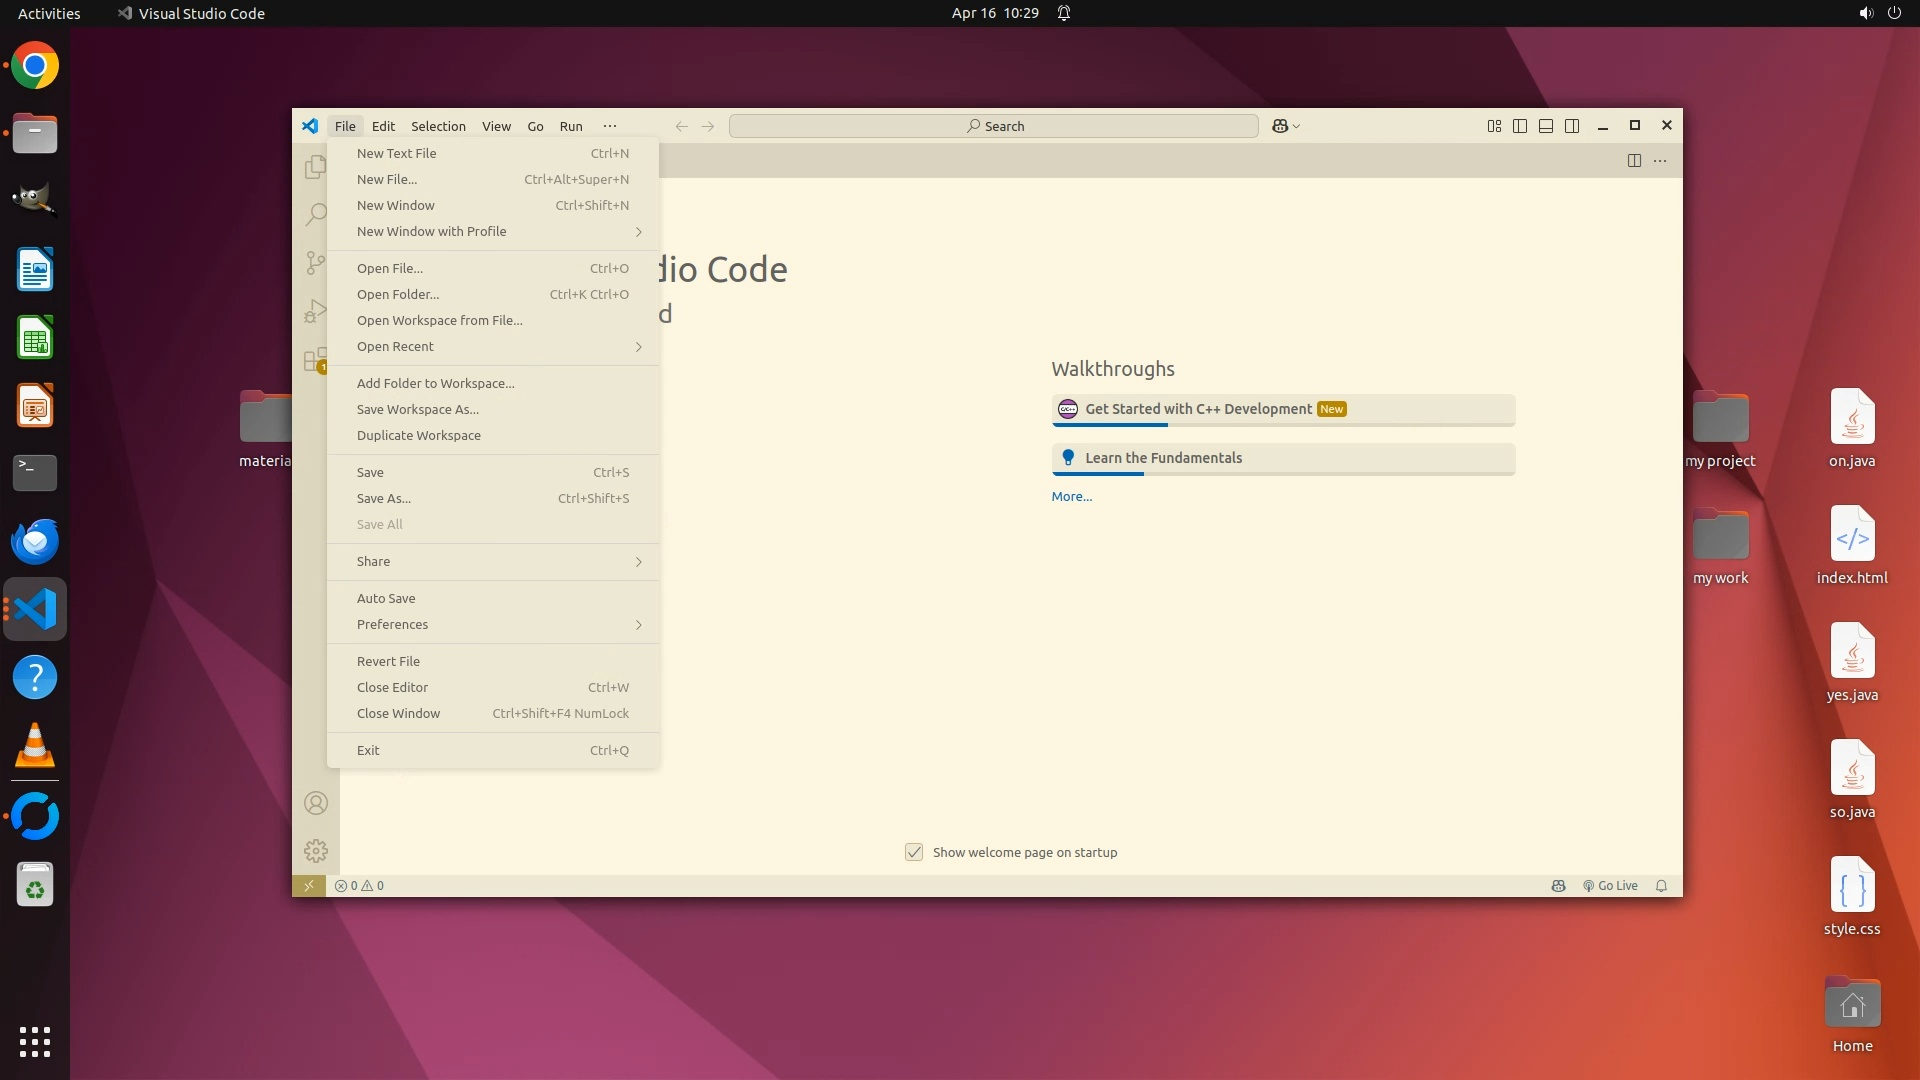Open the Accounts icon in activity bar

[x=315, y=803]
